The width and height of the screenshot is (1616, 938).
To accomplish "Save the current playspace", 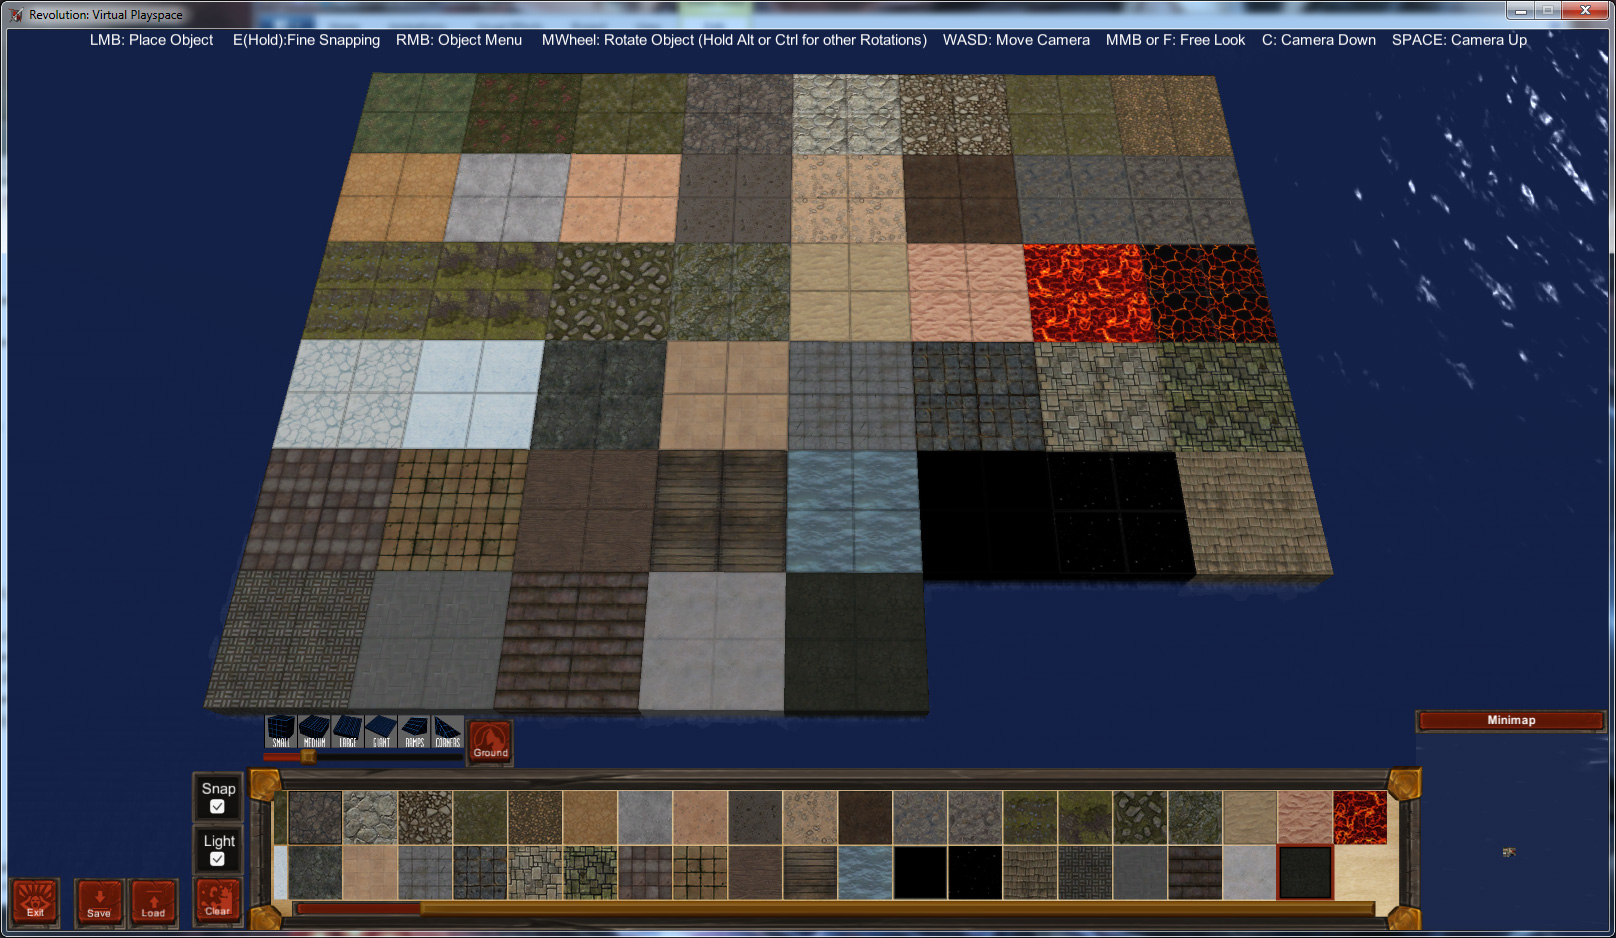I will [98, 902].
